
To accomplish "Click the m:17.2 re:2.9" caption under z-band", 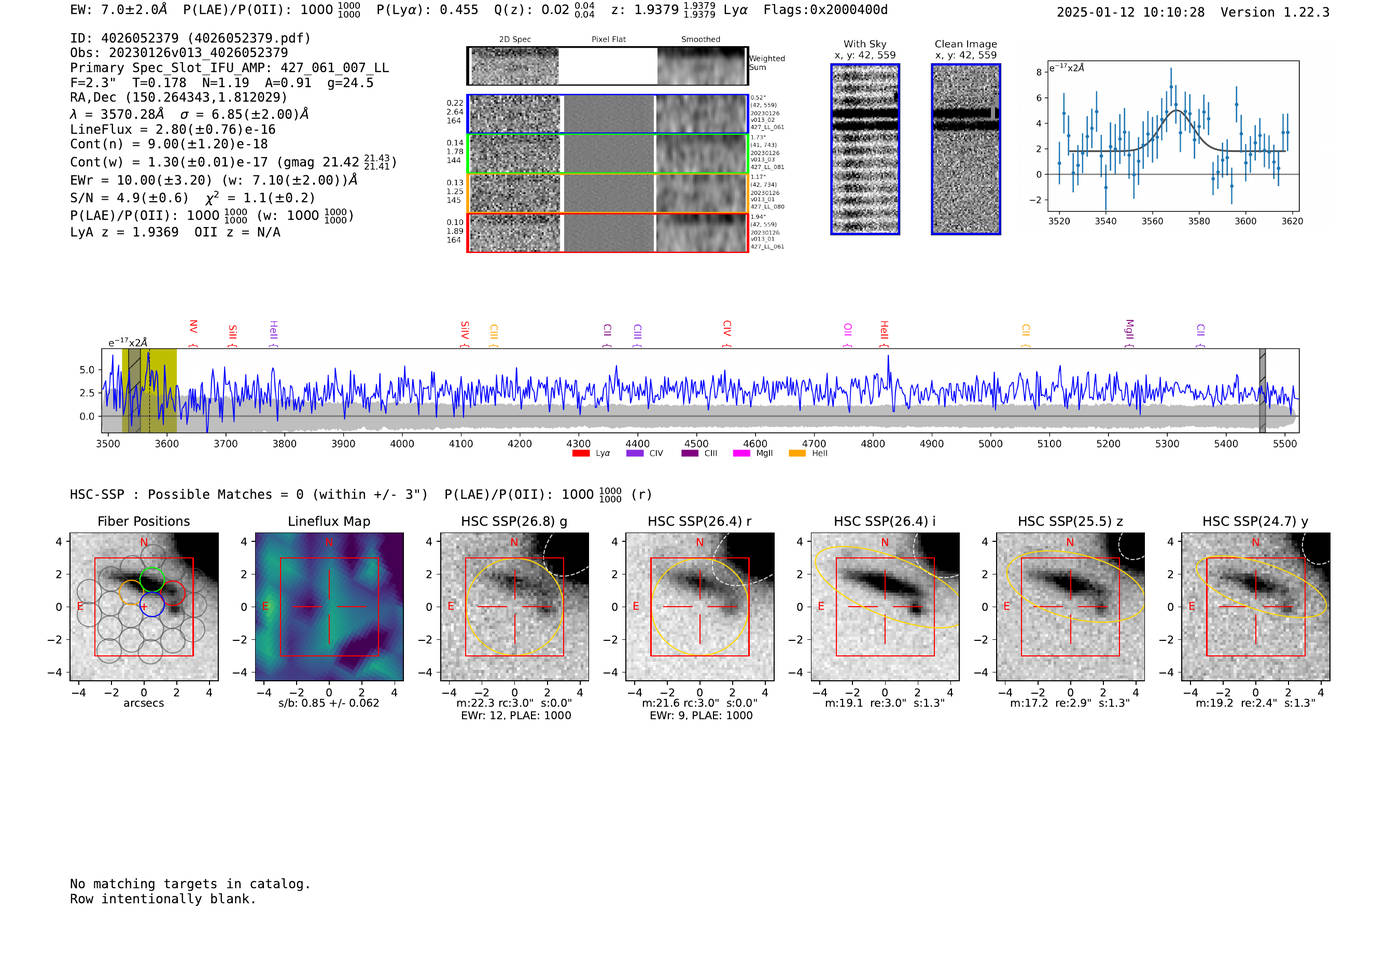I will coord(1070,703).
